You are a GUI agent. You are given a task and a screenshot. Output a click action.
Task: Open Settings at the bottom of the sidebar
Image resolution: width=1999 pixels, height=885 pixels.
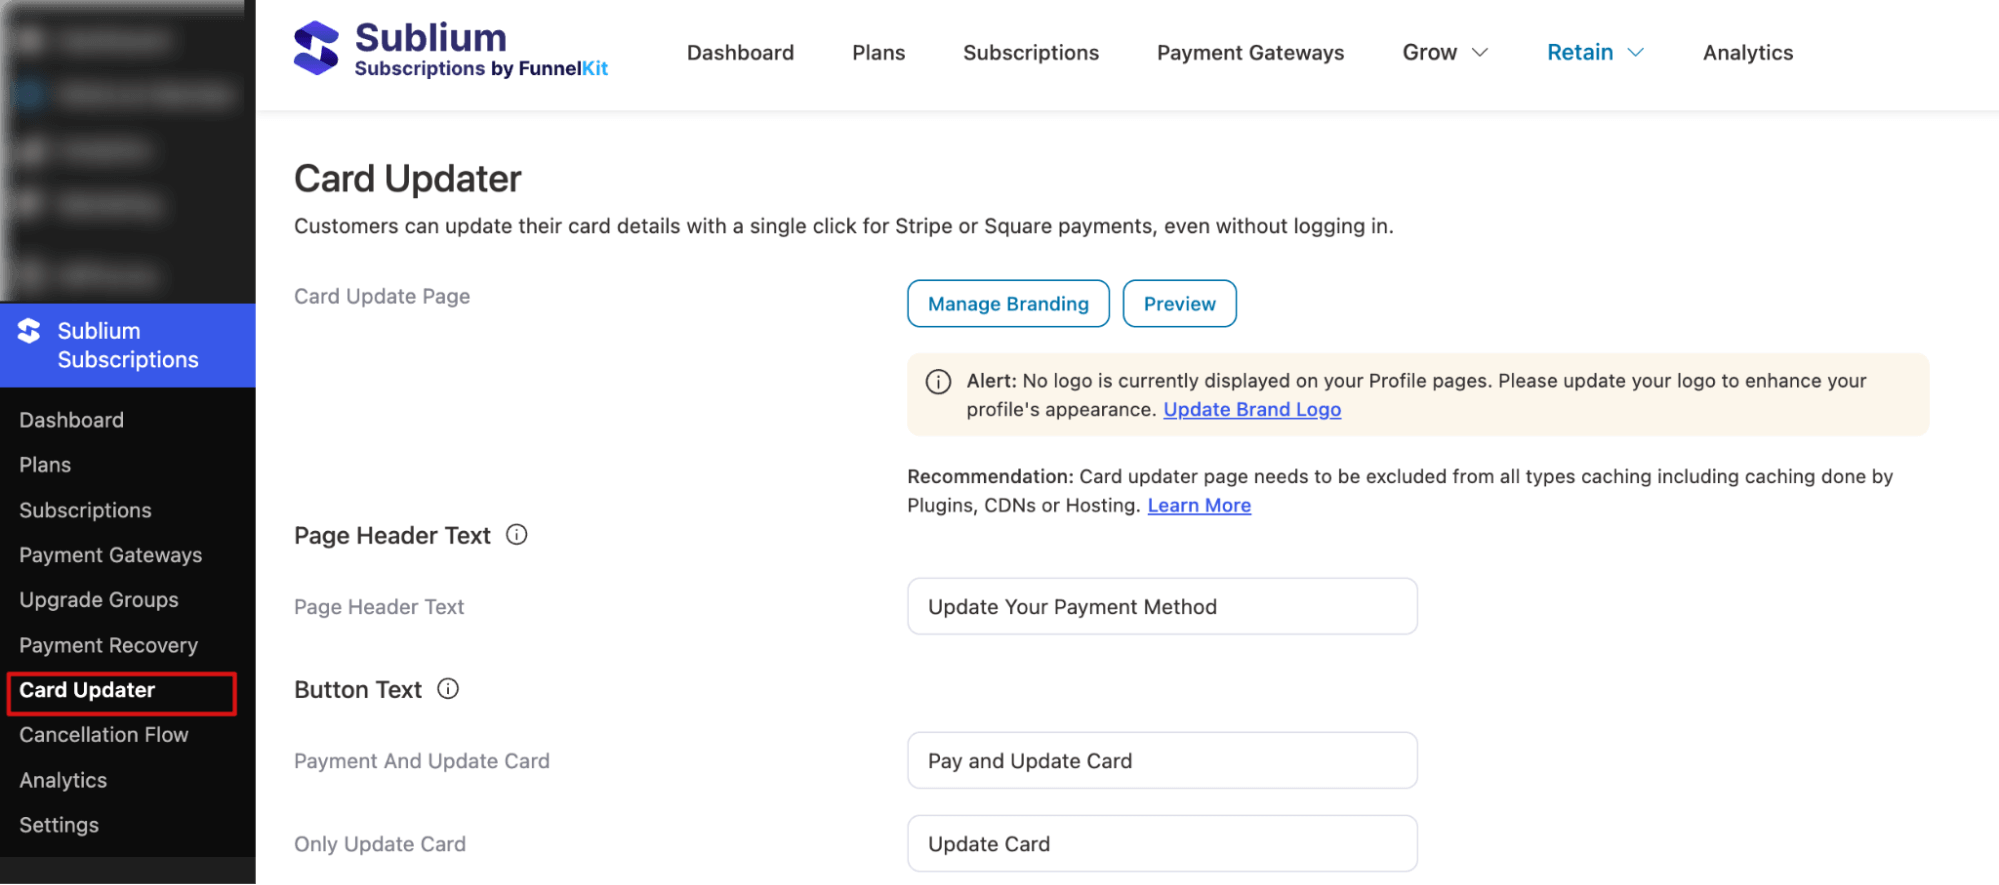59,824
